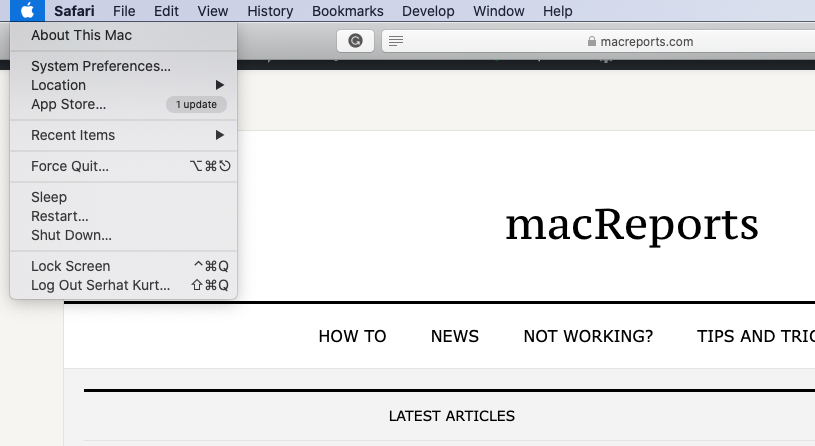The image size is (815, 446).
Task: Select Shut Down menu item
Action: click(124, 235)
